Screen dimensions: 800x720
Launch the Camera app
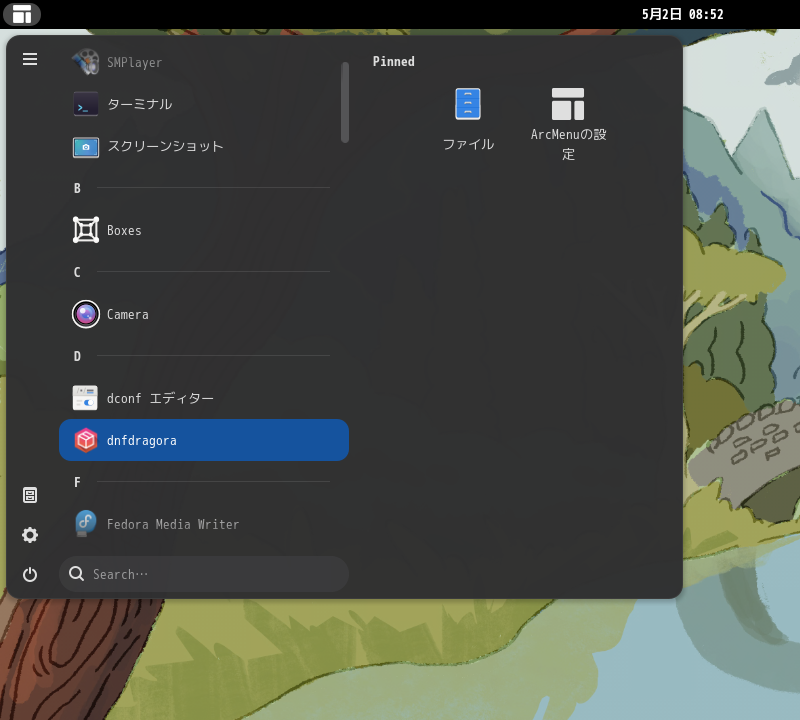pos(204,314)
